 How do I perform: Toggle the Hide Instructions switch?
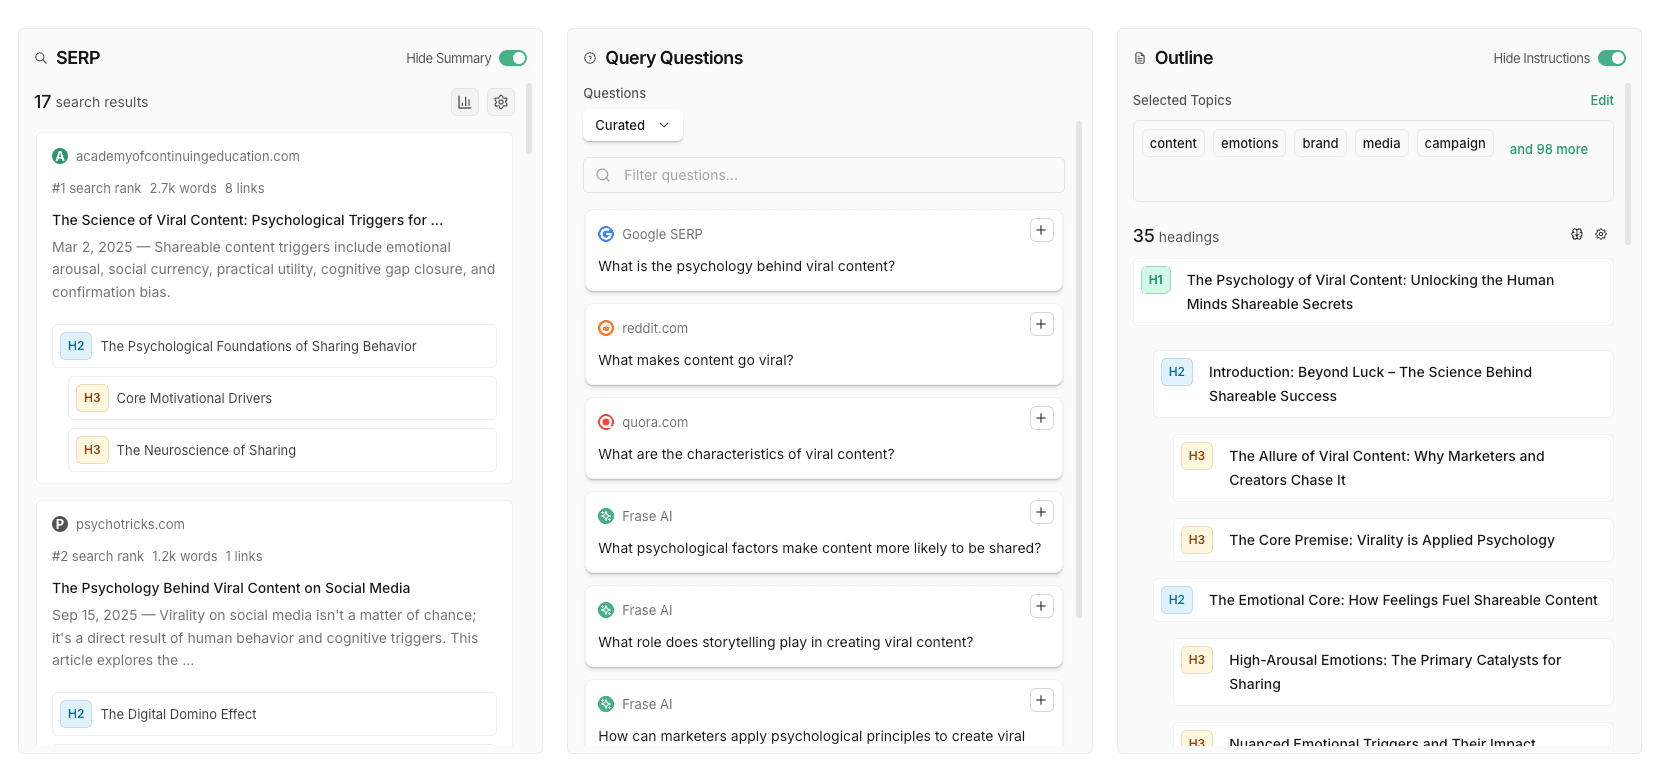(1611, 58)
